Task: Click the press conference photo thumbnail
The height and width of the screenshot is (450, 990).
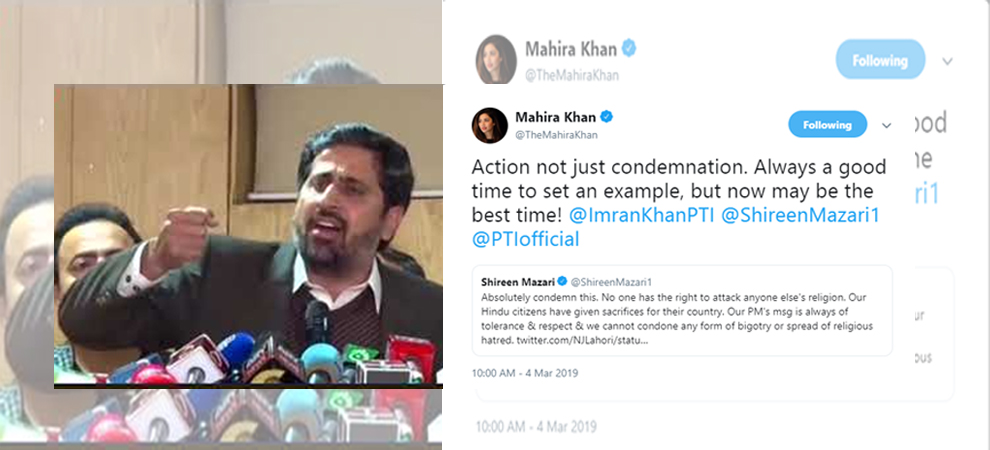Action: (x=248, y=236)
